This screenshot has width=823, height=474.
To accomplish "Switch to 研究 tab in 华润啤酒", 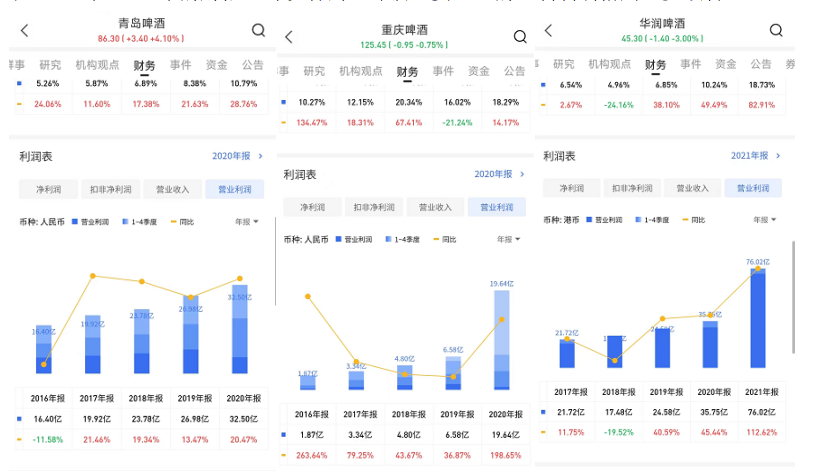I will click(x=564, y=64).
